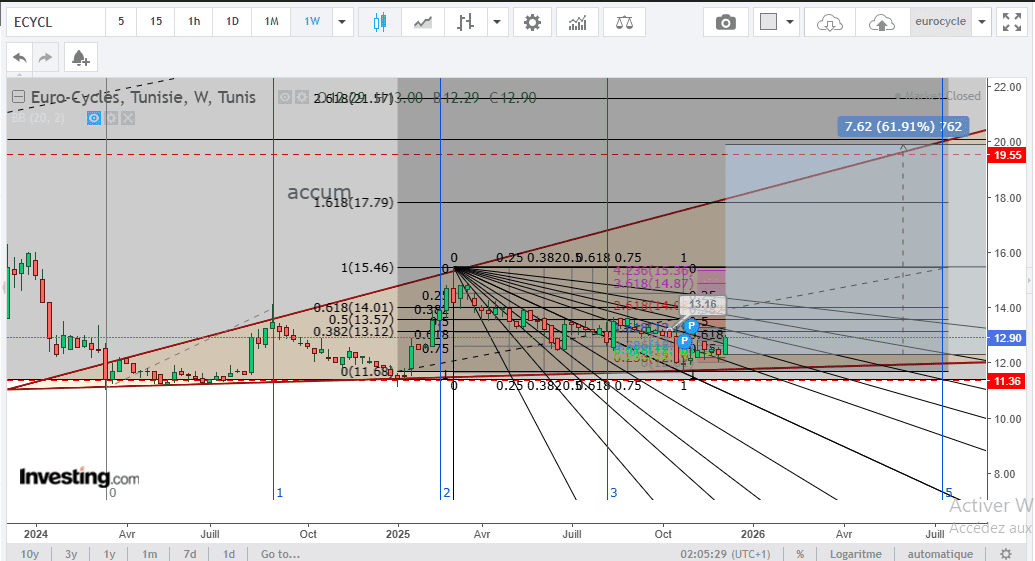Toggle automatique scale mode

click(x=939, y=554)
